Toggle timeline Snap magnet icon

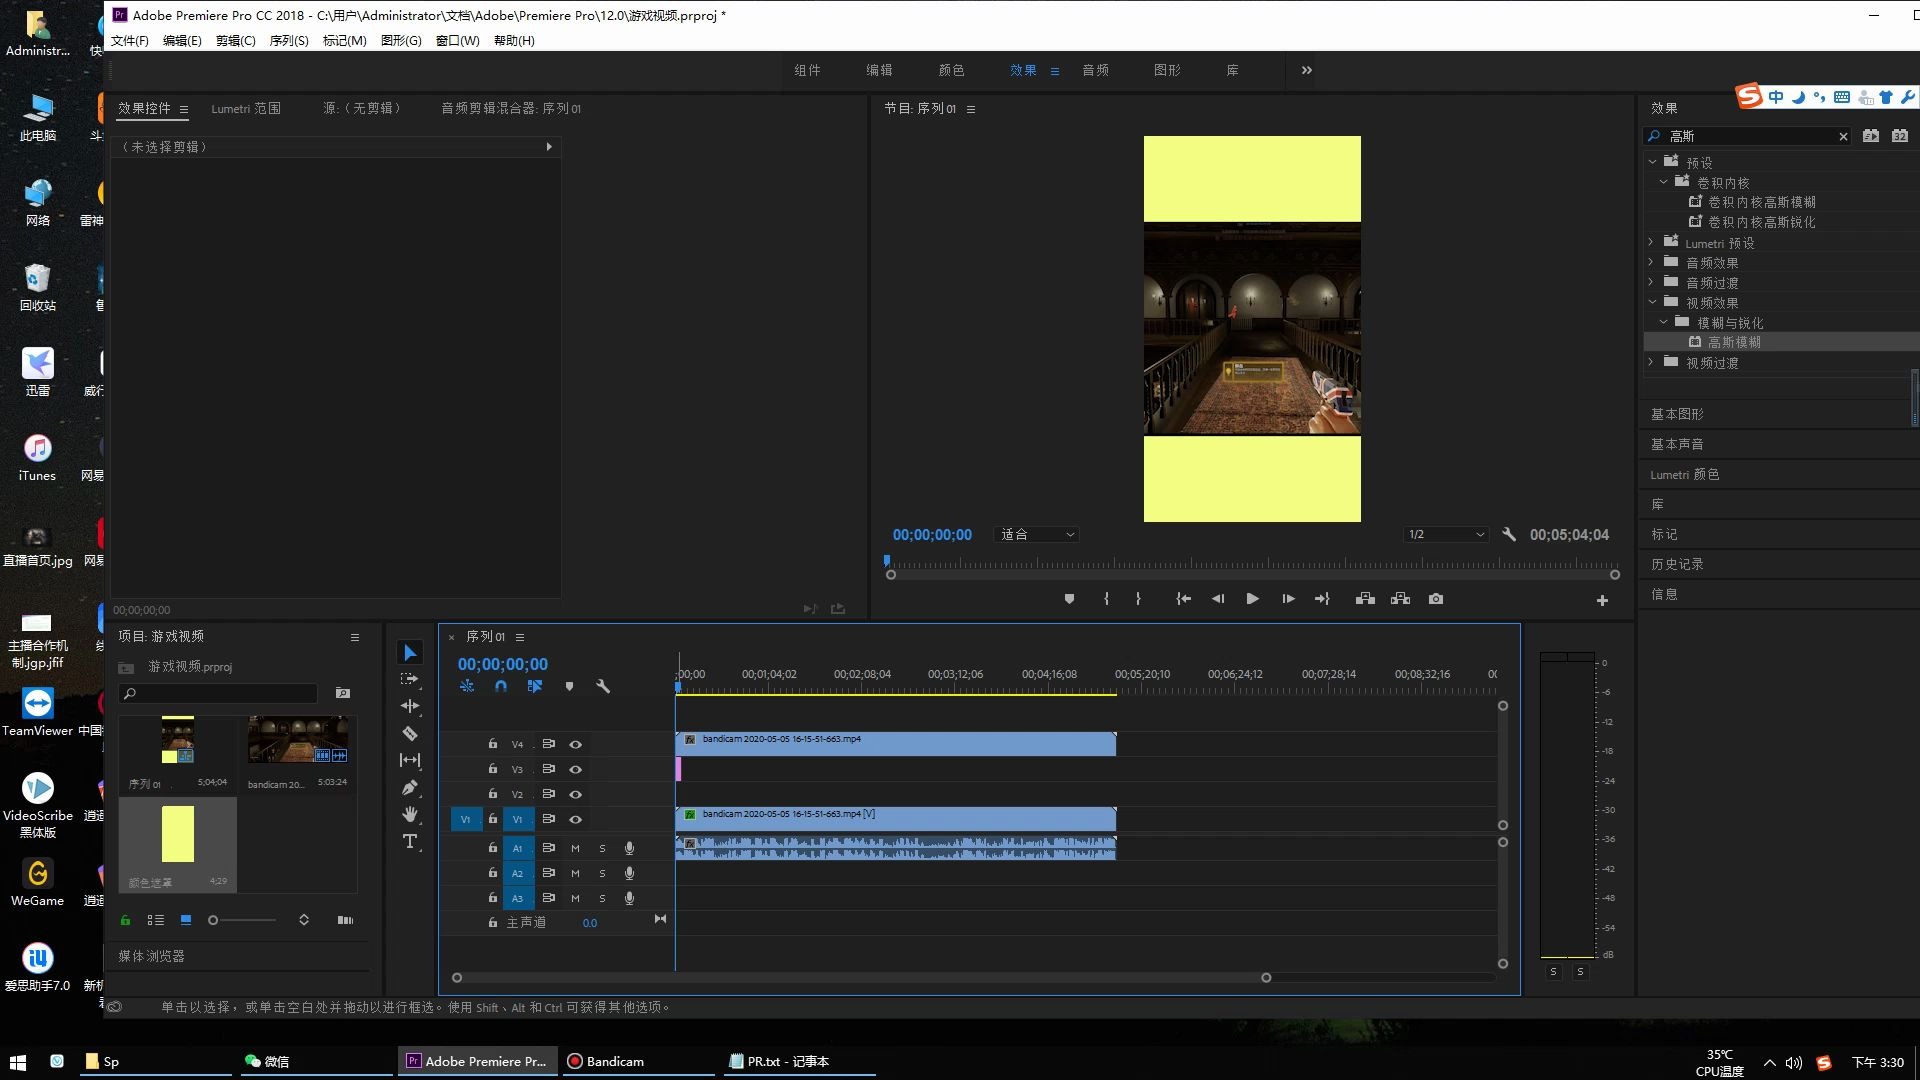point(501,686)
